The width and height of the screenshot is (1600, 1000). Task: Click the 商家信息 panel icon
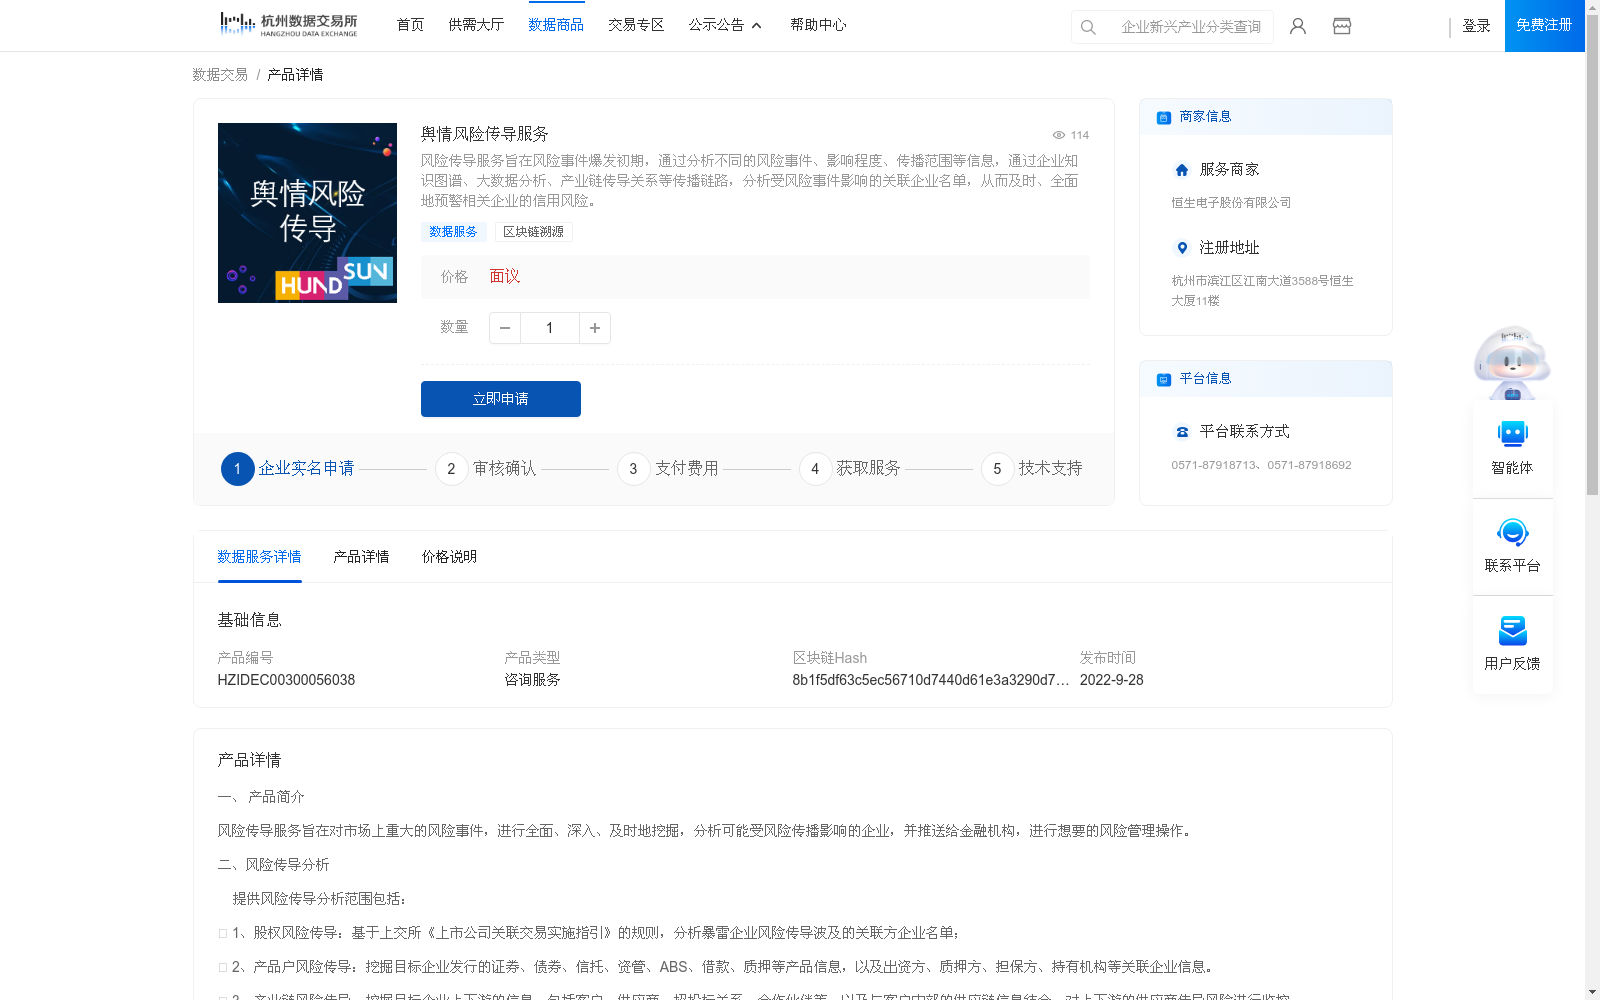coord(1163,117)
